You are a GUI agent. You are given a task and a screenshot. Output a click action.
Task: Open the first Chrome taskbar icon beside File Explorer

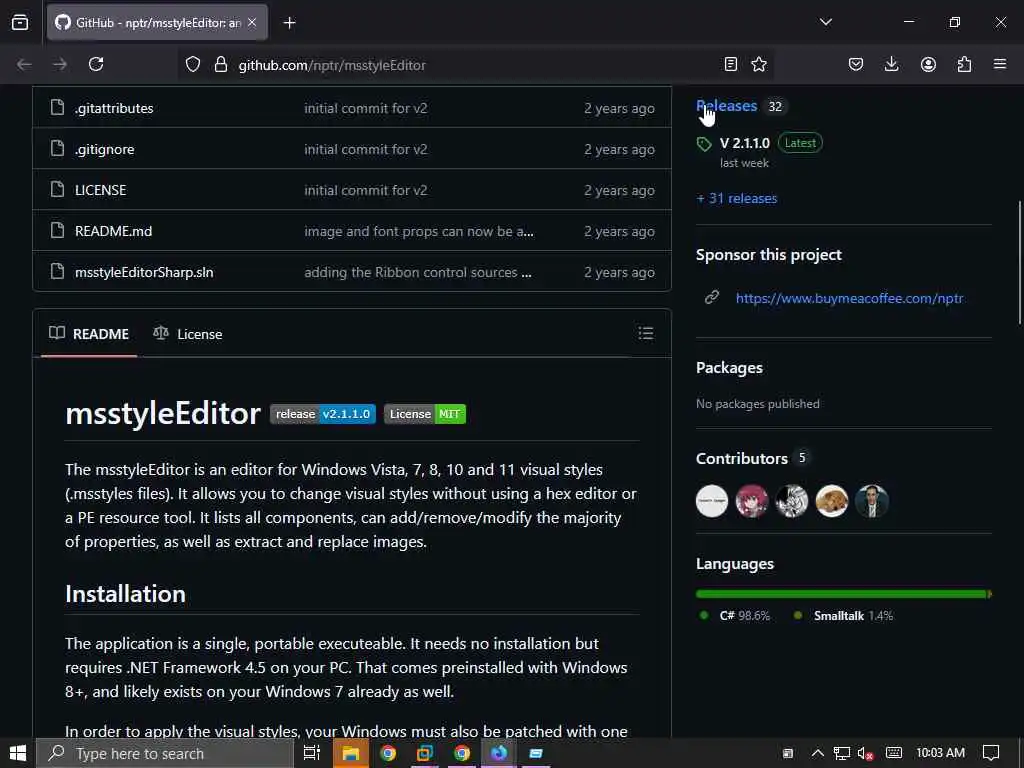pos(388,753)
